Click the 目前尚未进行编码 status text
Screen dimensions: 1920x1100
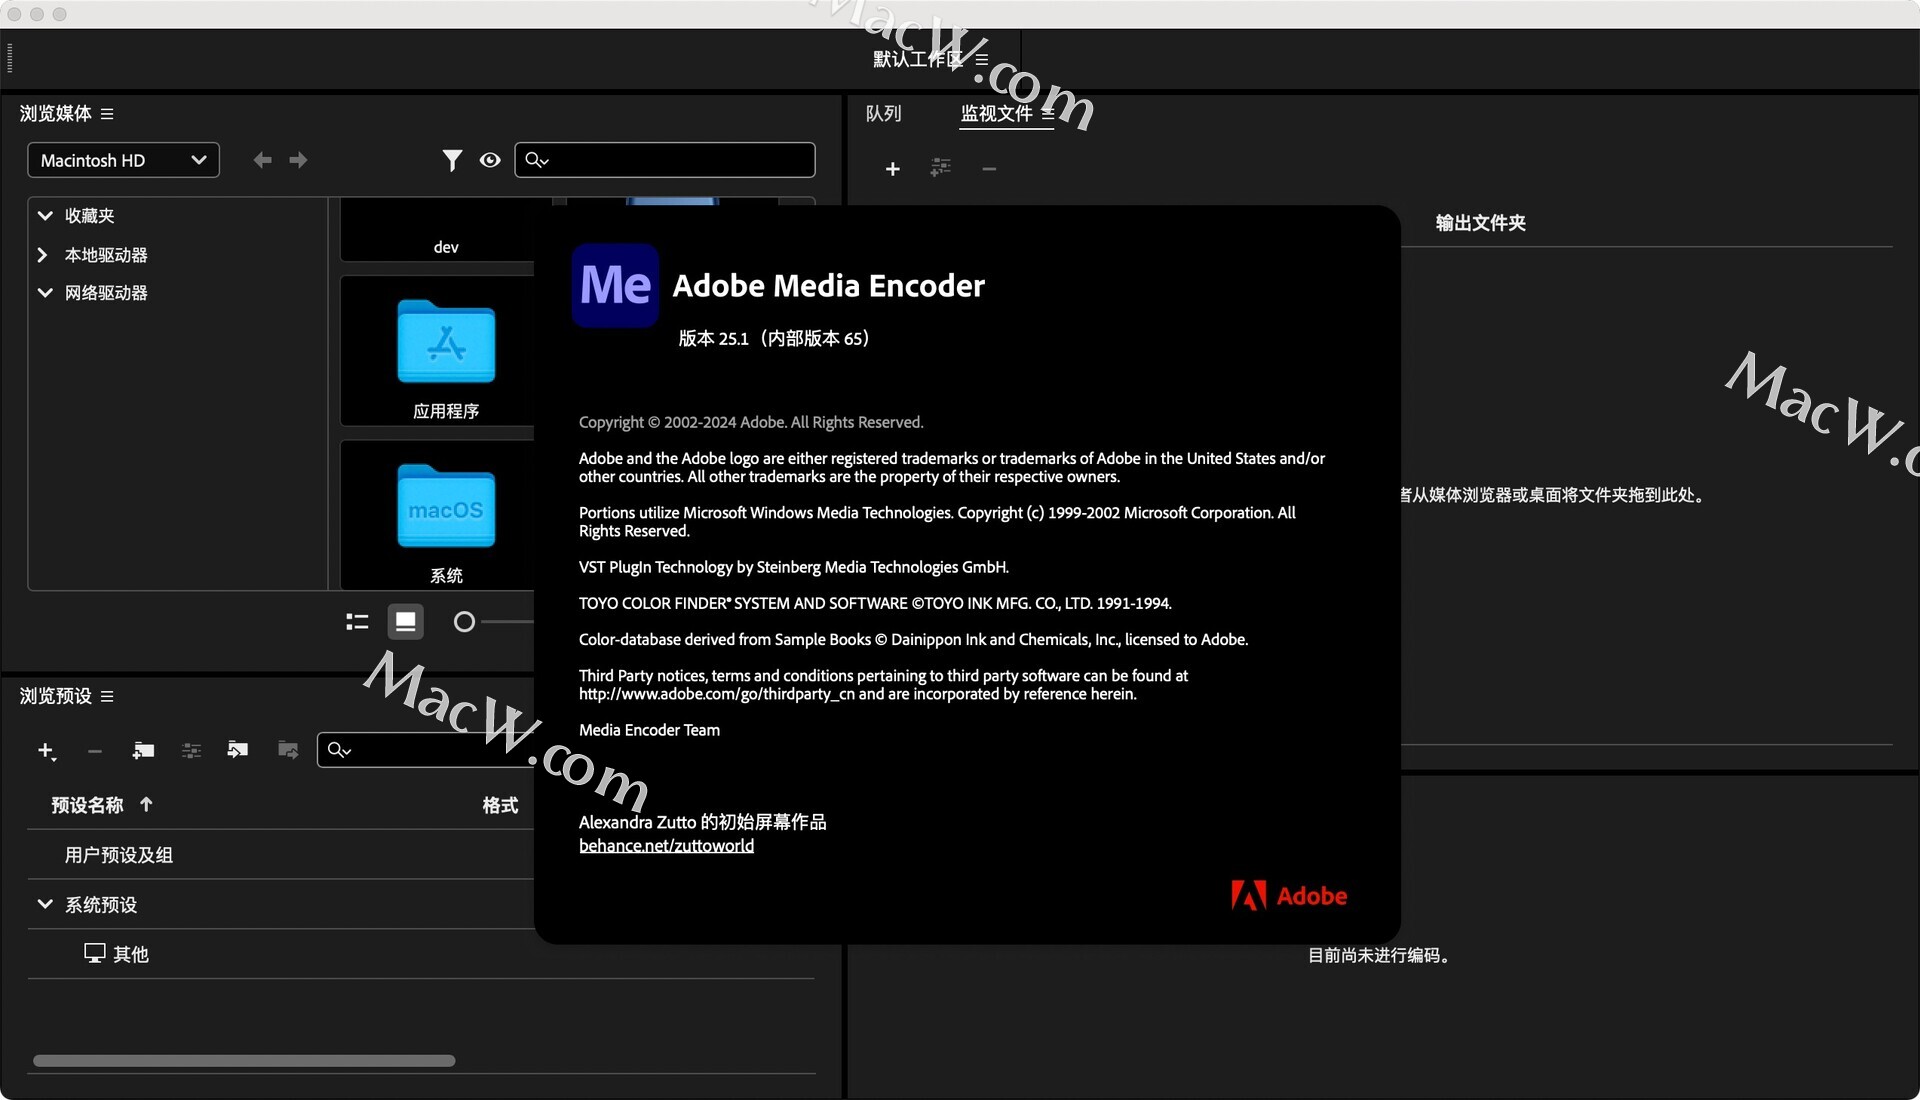coord(1381,956)
